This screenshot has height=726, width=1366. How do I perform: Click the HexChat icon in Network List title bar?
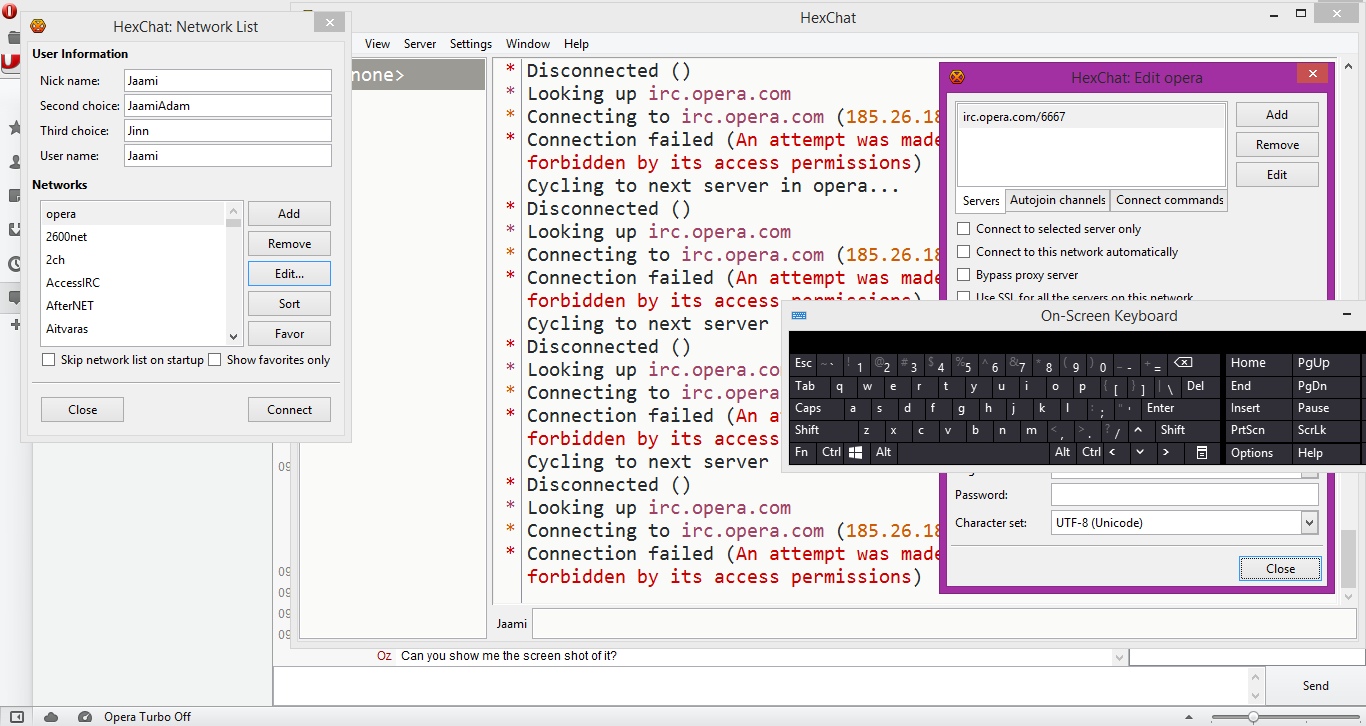(x=39, y=26)
